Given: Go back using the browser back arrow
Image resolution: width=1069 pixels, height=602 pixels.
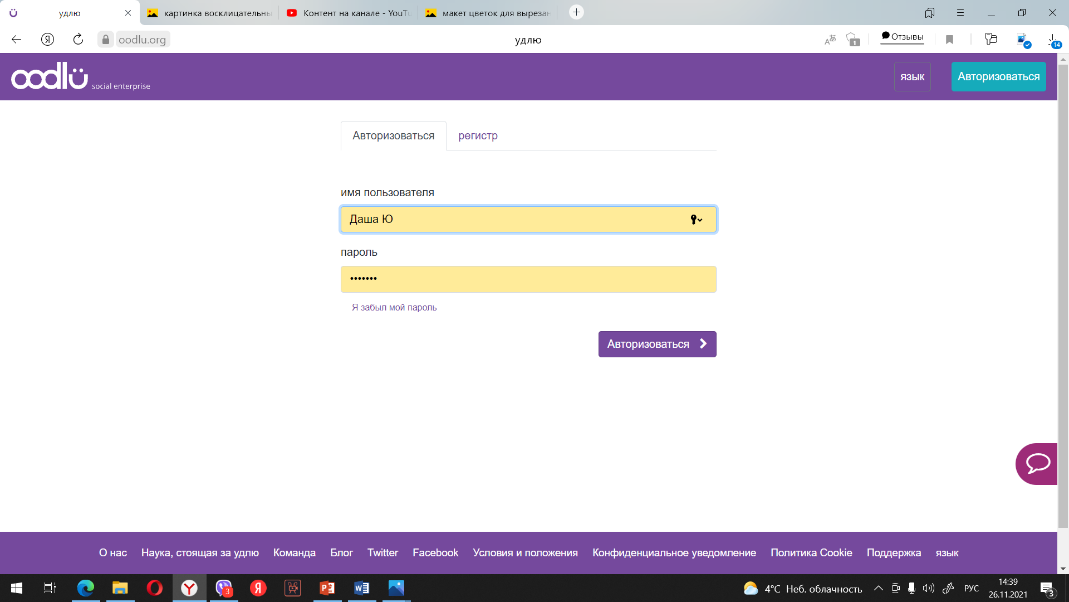Looking at the screenshot, I should [17, 39].
